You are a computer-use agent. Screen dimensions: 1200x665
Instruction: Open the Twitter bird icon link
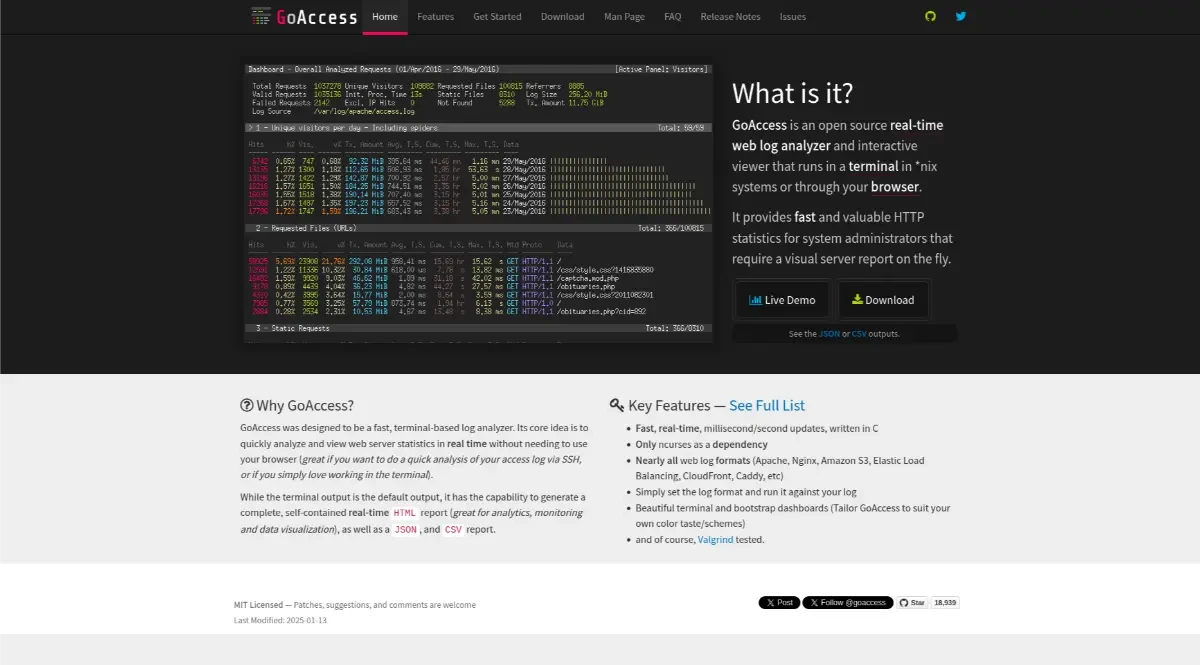(961, 17)
